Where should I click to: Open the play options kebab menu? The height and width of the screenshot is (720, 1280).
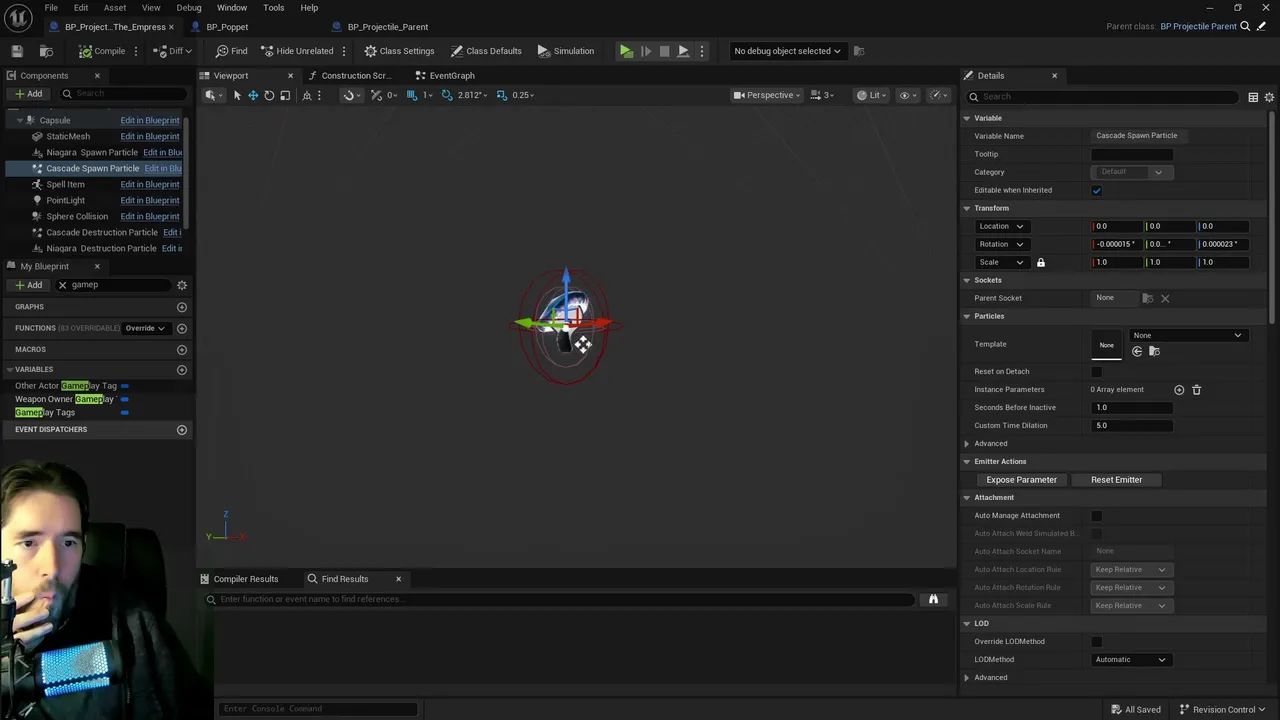(702, 51)
